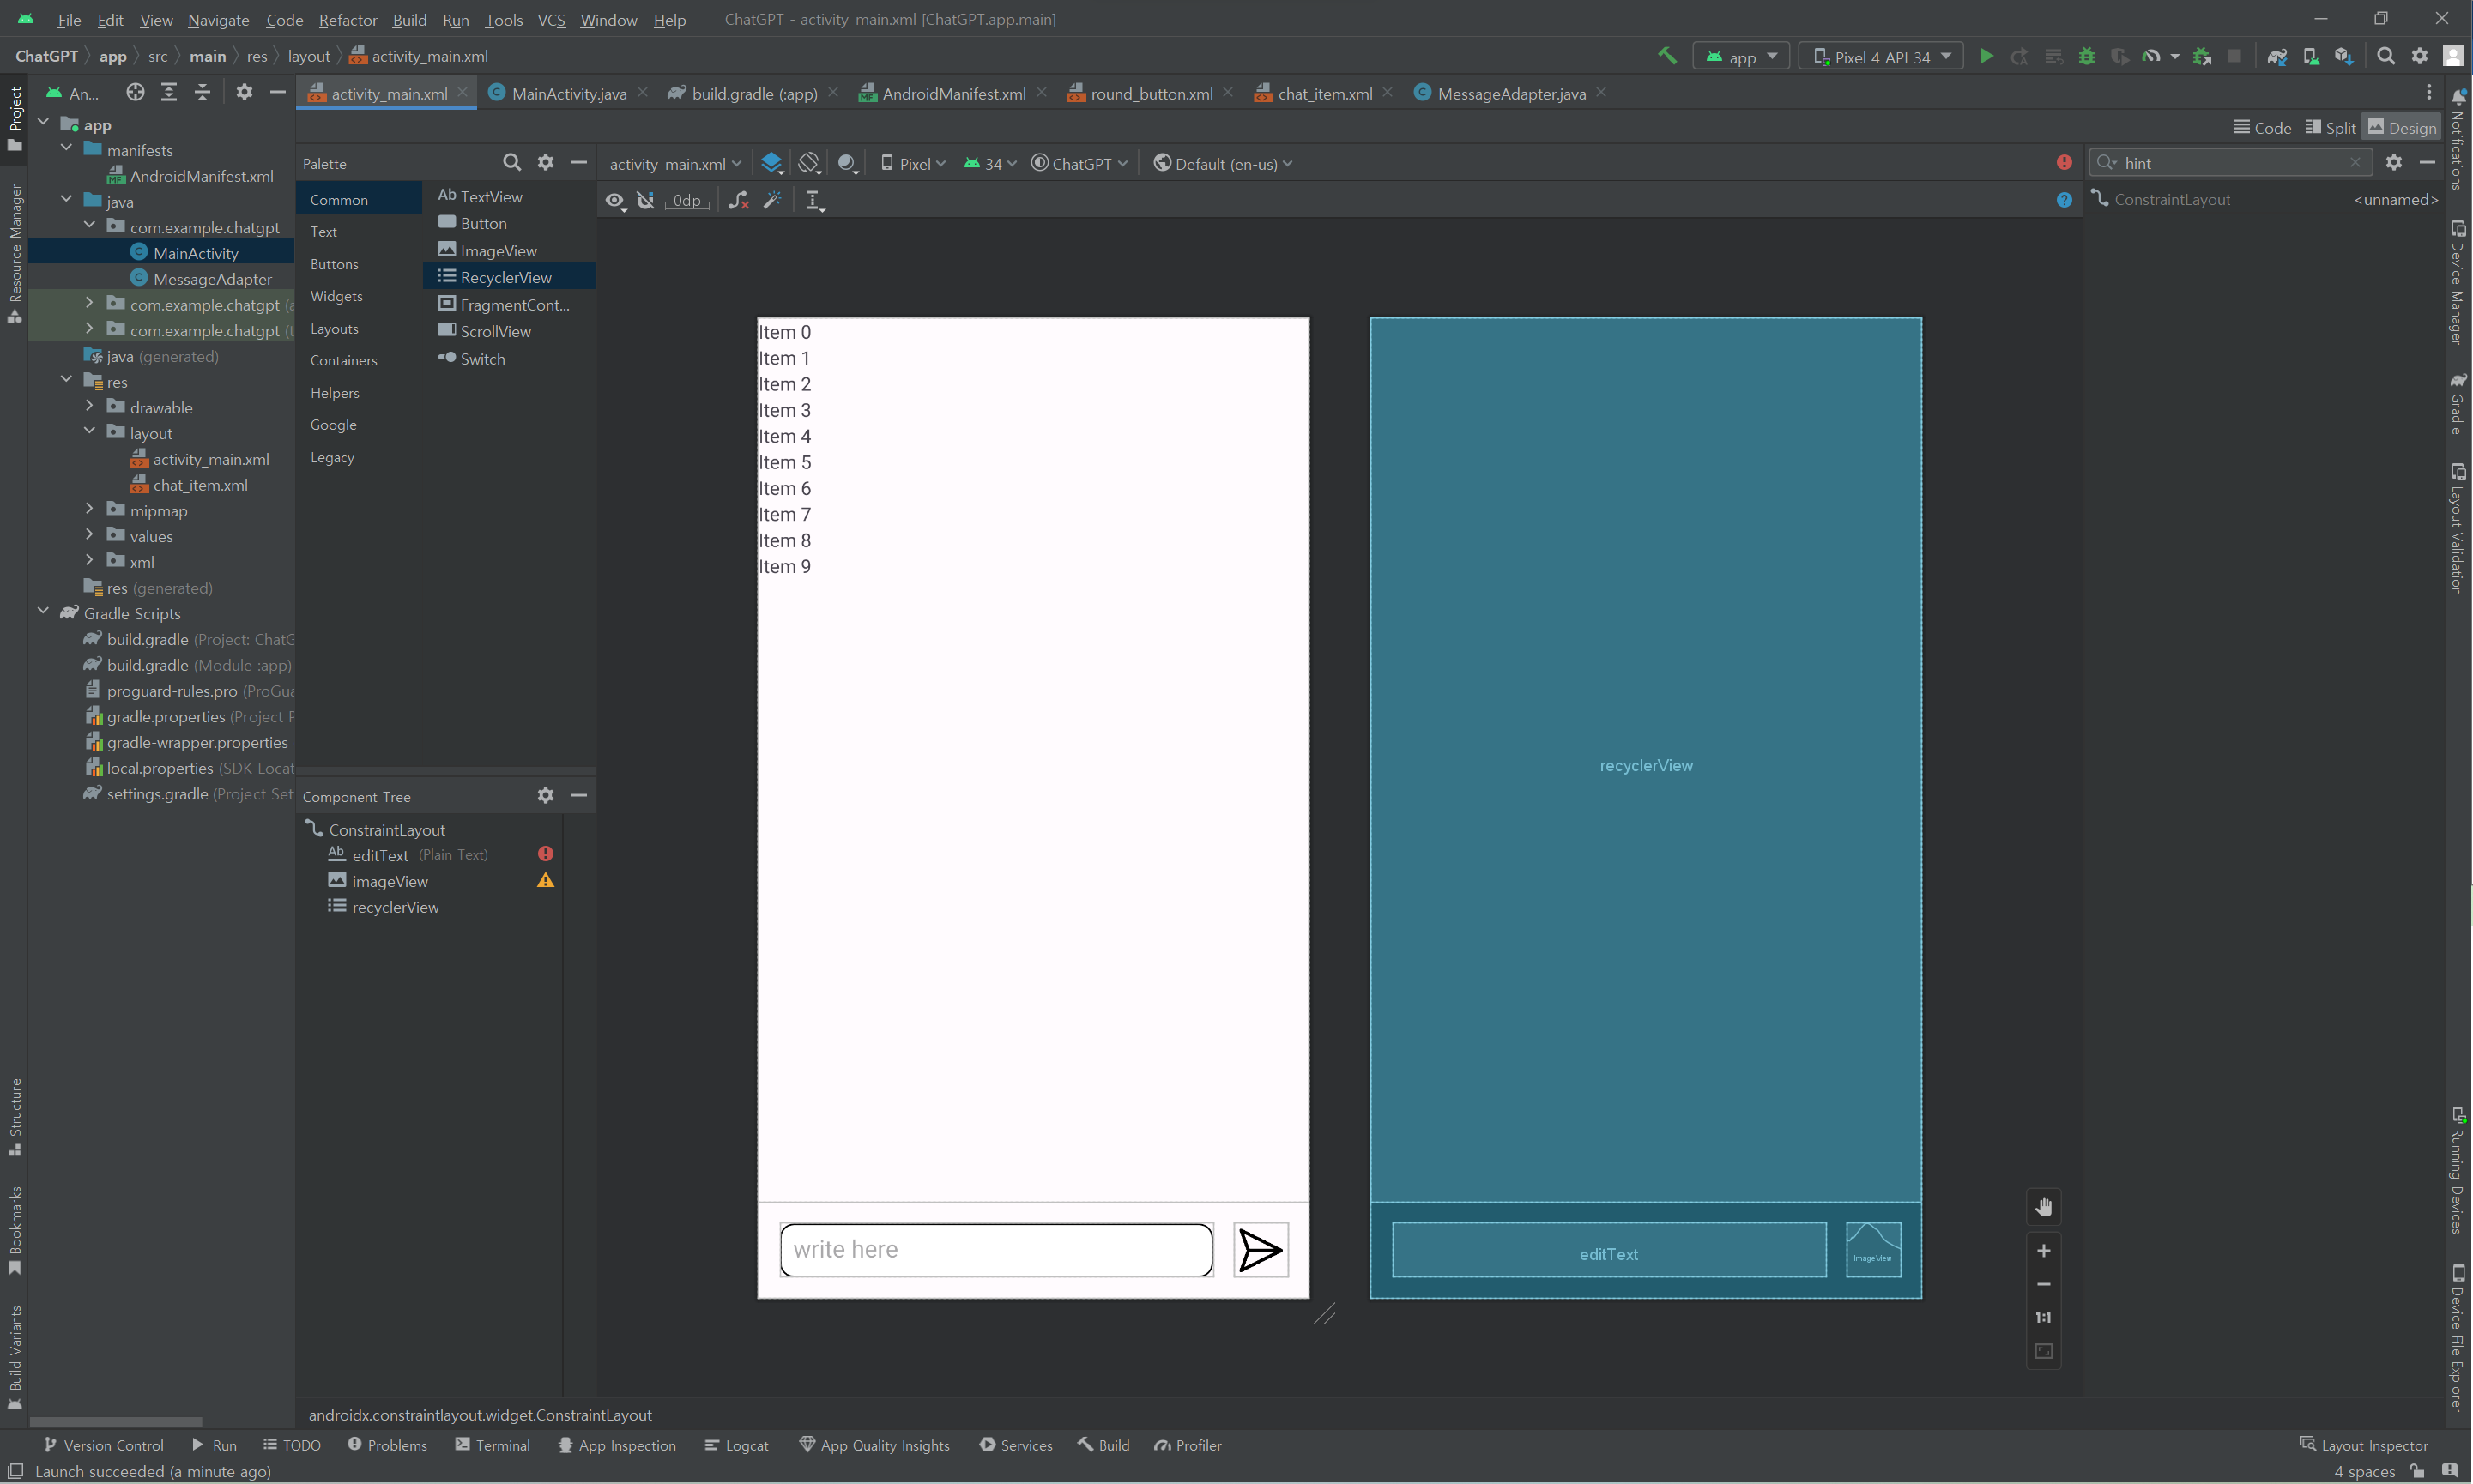Click the Debug app bug icon
This screenshot has width=2473, height=1484.
pyautogui.click(x=2086, y=57)
